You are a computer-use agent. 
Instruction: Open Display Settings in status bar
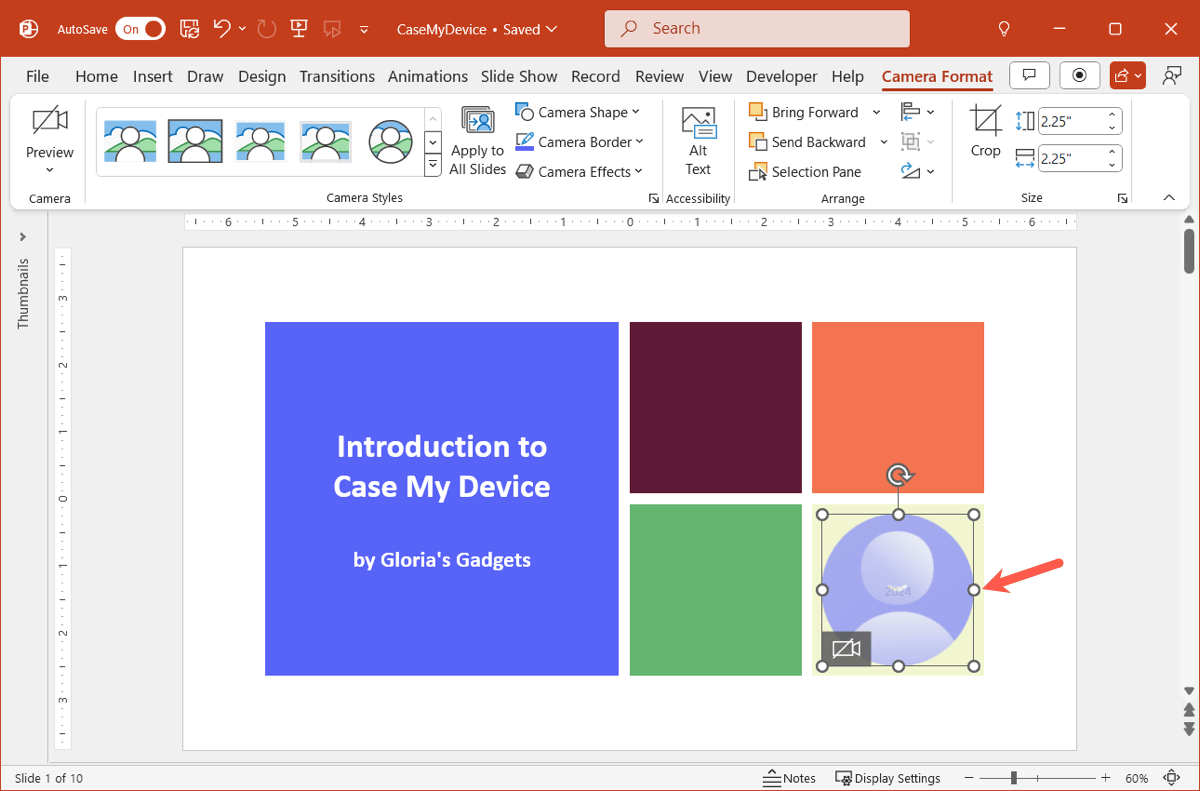pos(888,778)
